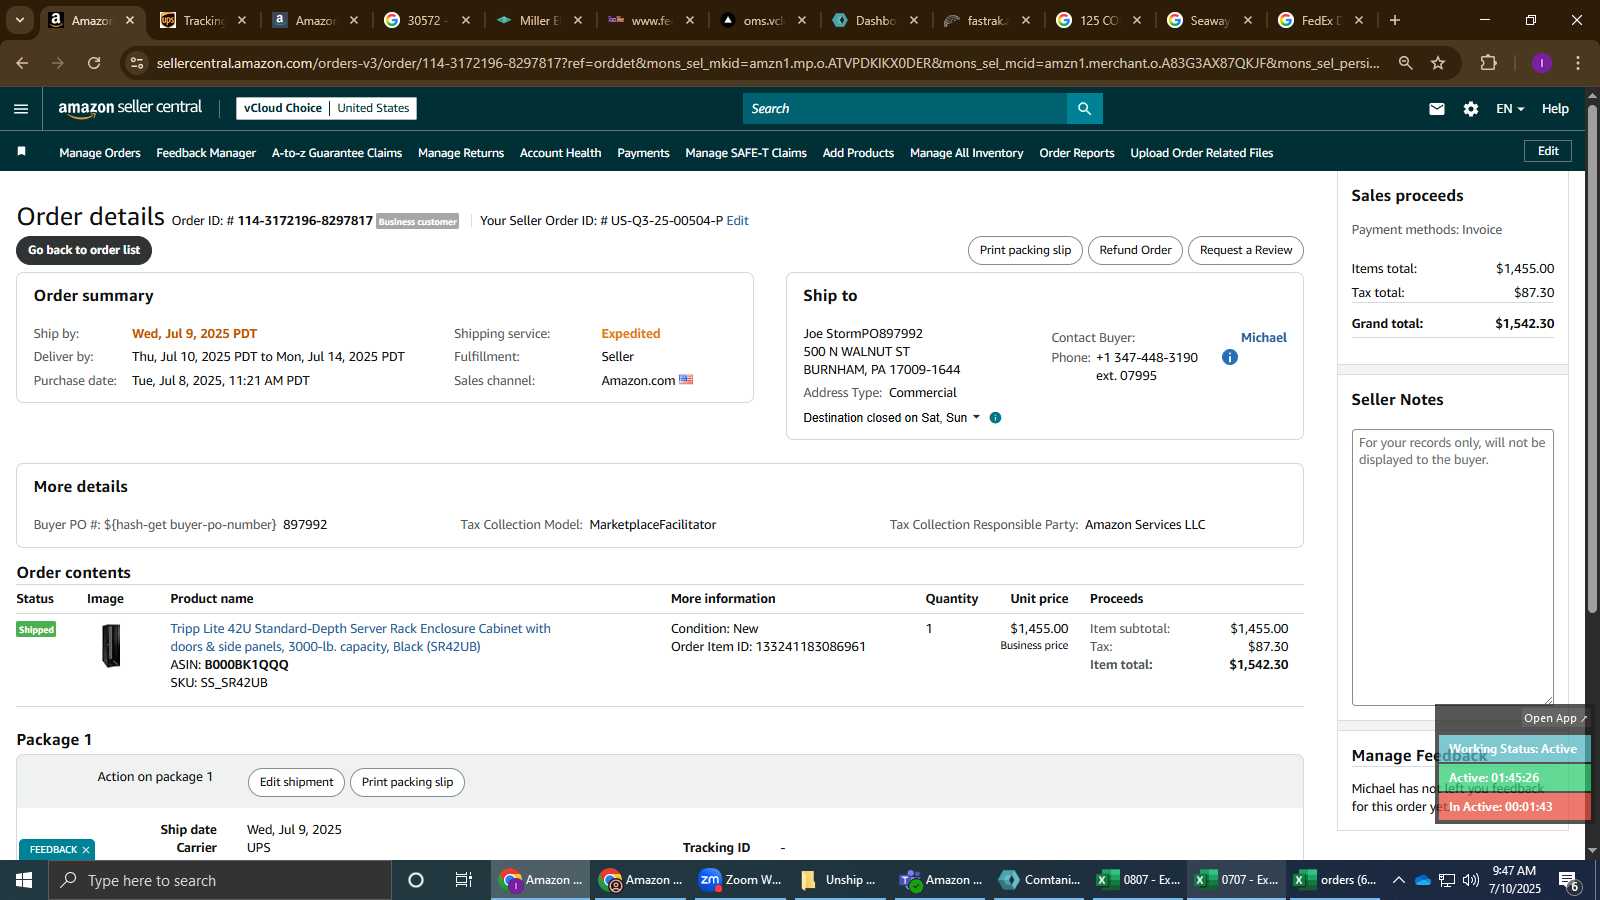Image resolution: width=1600 pixels, height=900 pixels.
Task: Open the Windows notification center
Action: click(1569, 880)
